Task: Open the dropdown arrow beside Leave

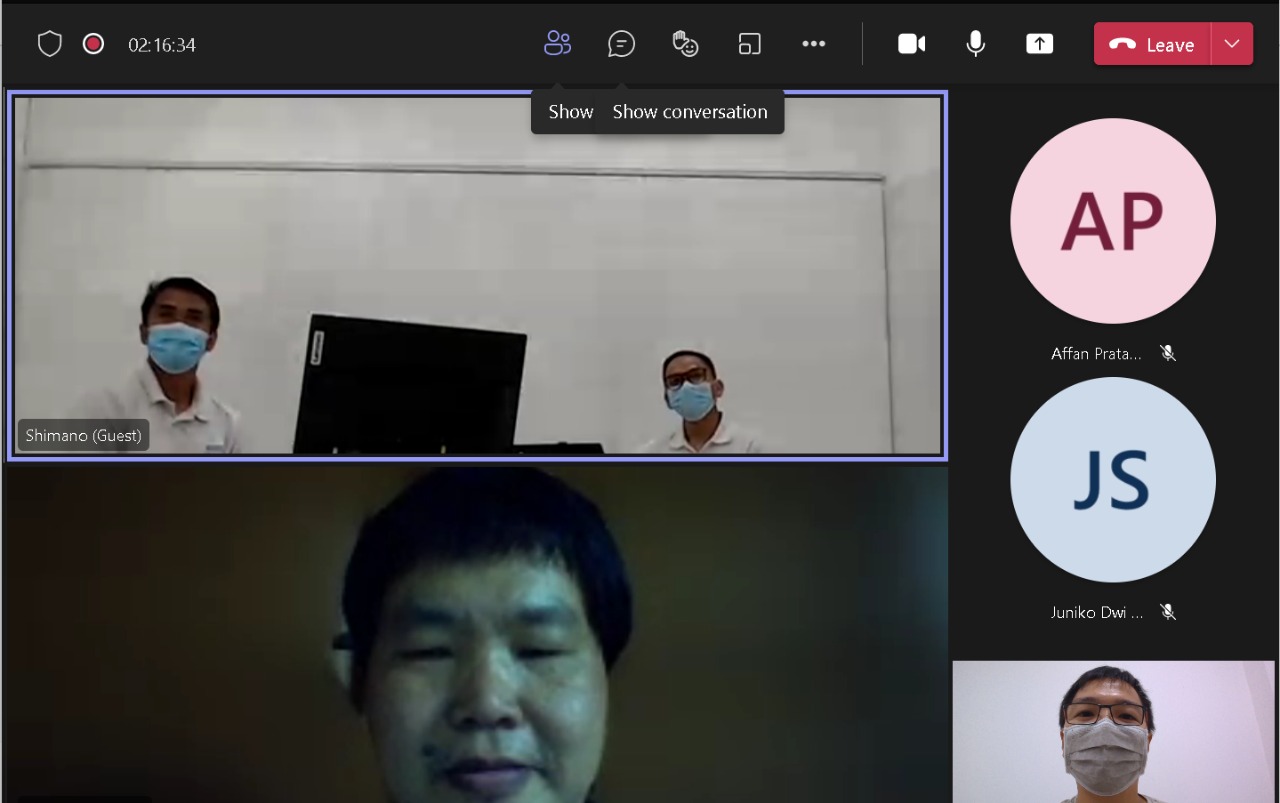Action: (1232, 44)
